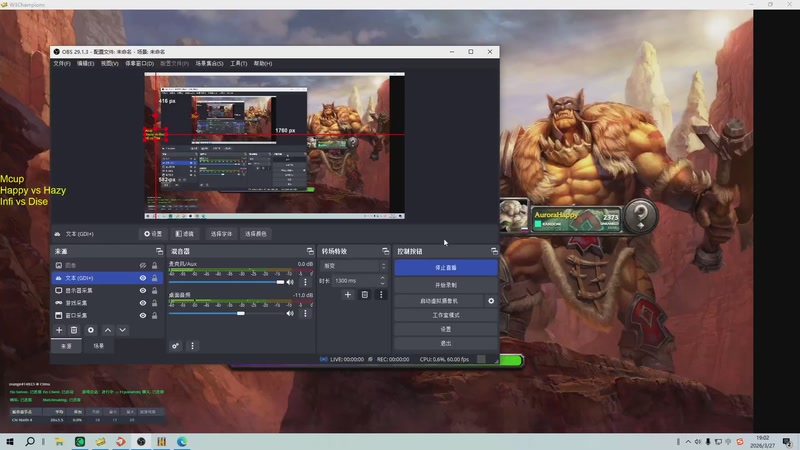Viewport: 800px width, 450px height.
Task: Hide the 文本 (GDI+) source eye
Action: (143, 278)
